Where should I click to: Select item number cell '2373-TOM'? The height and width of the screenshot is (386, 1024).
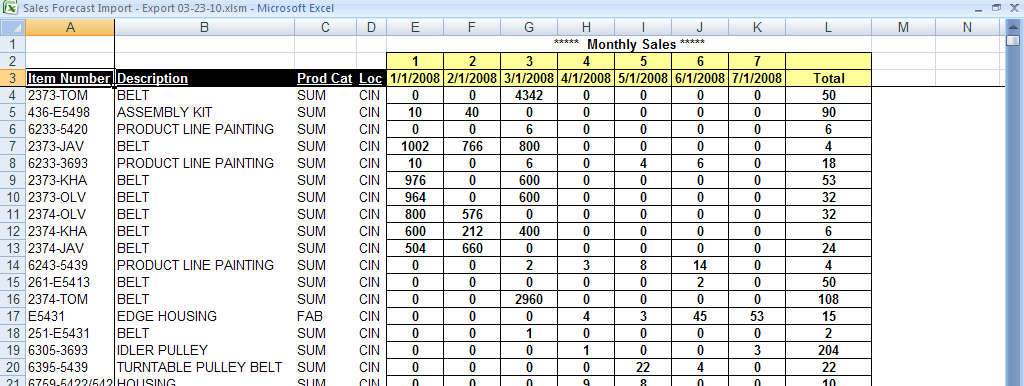click(70, 95)
